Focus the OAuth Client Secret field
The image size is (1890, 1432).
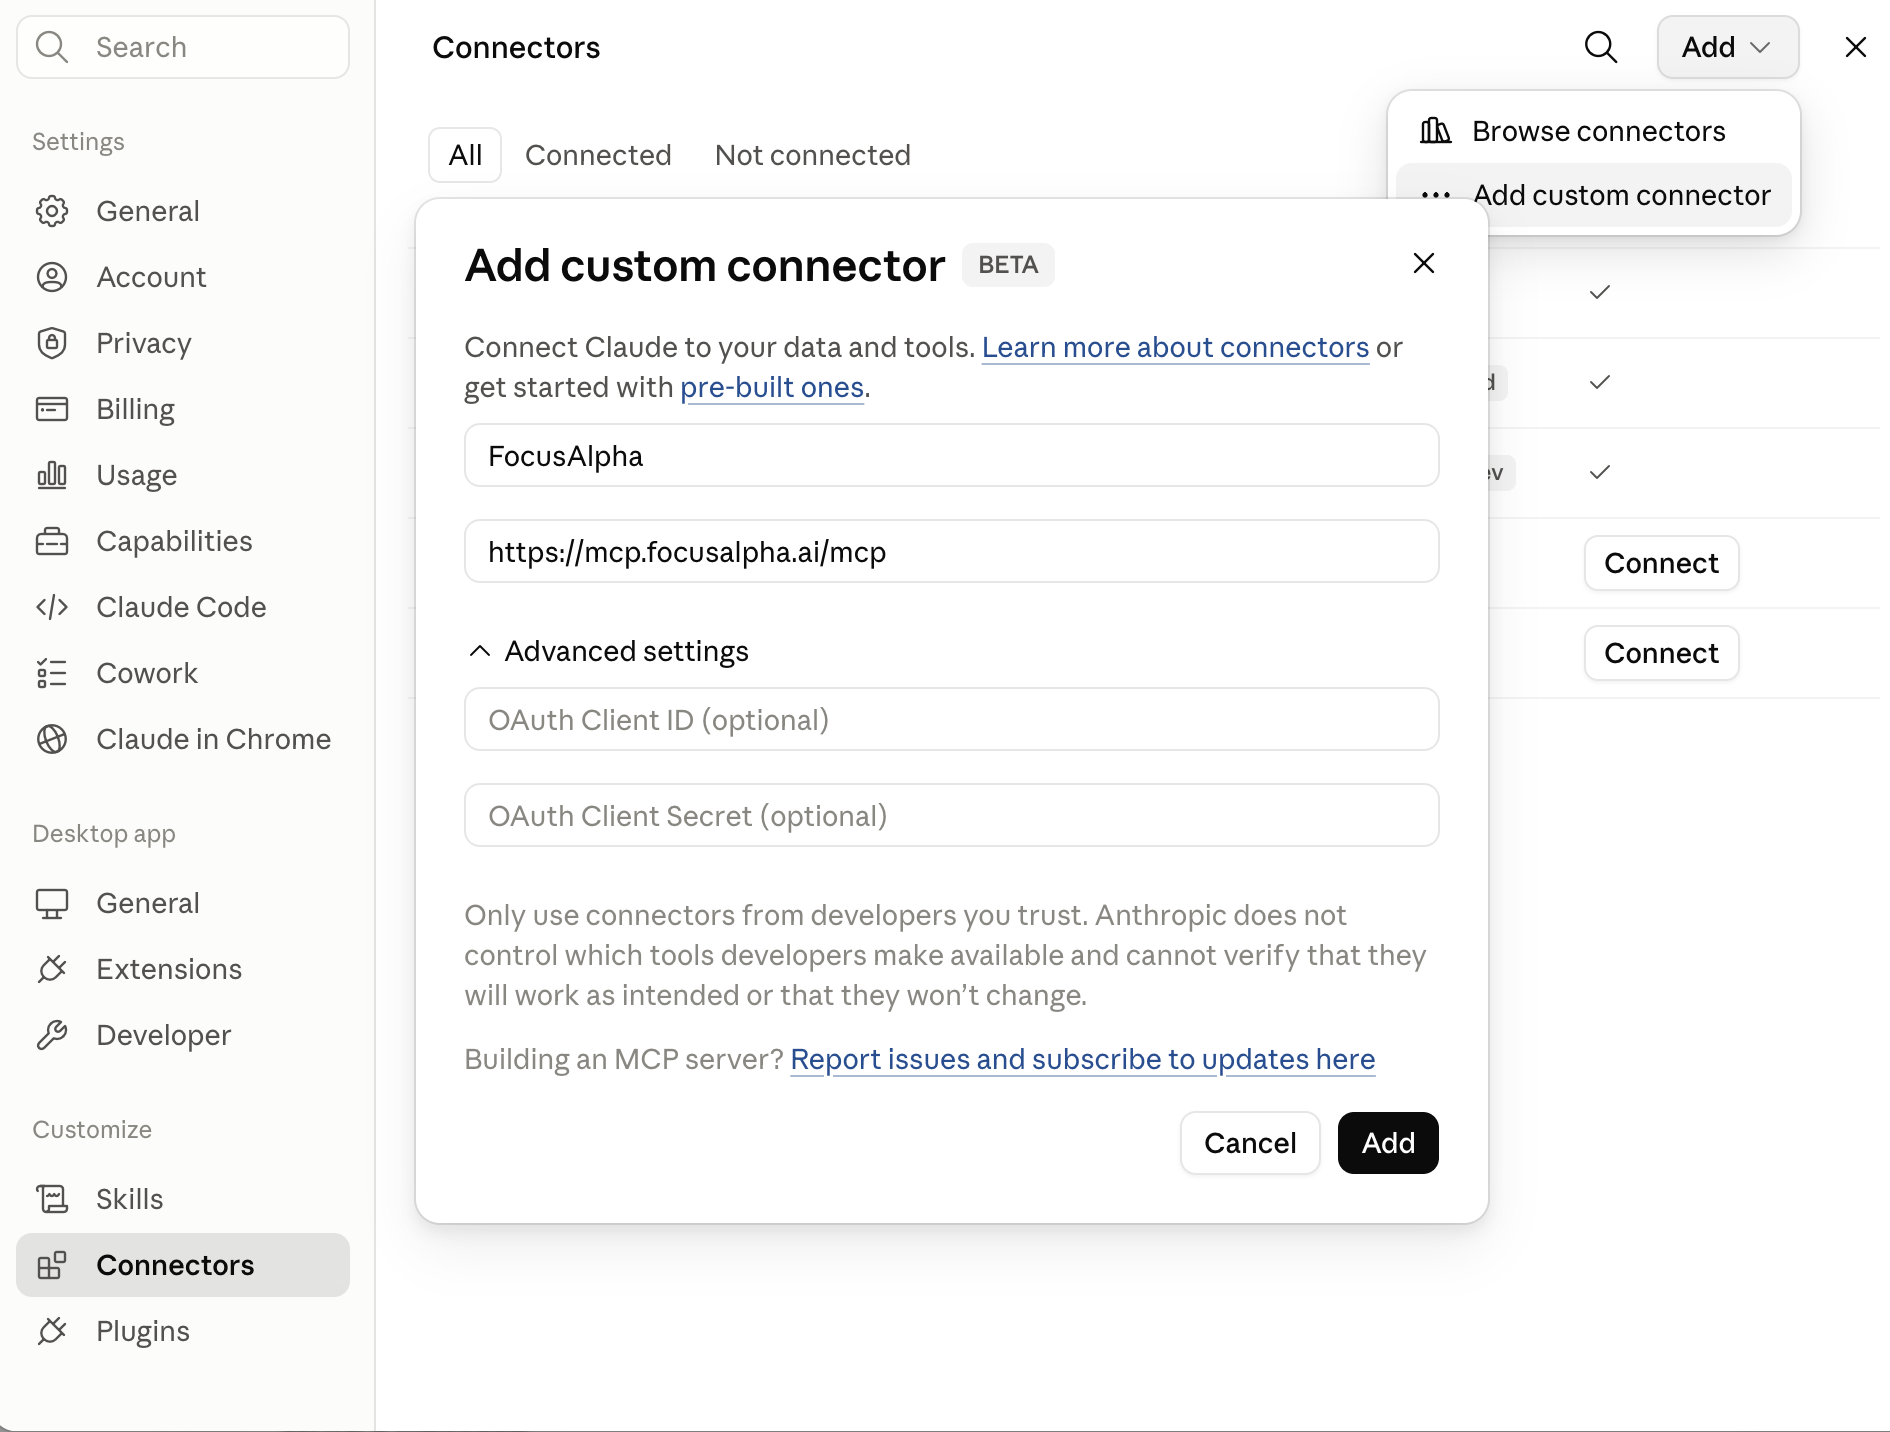click(952, 815)
